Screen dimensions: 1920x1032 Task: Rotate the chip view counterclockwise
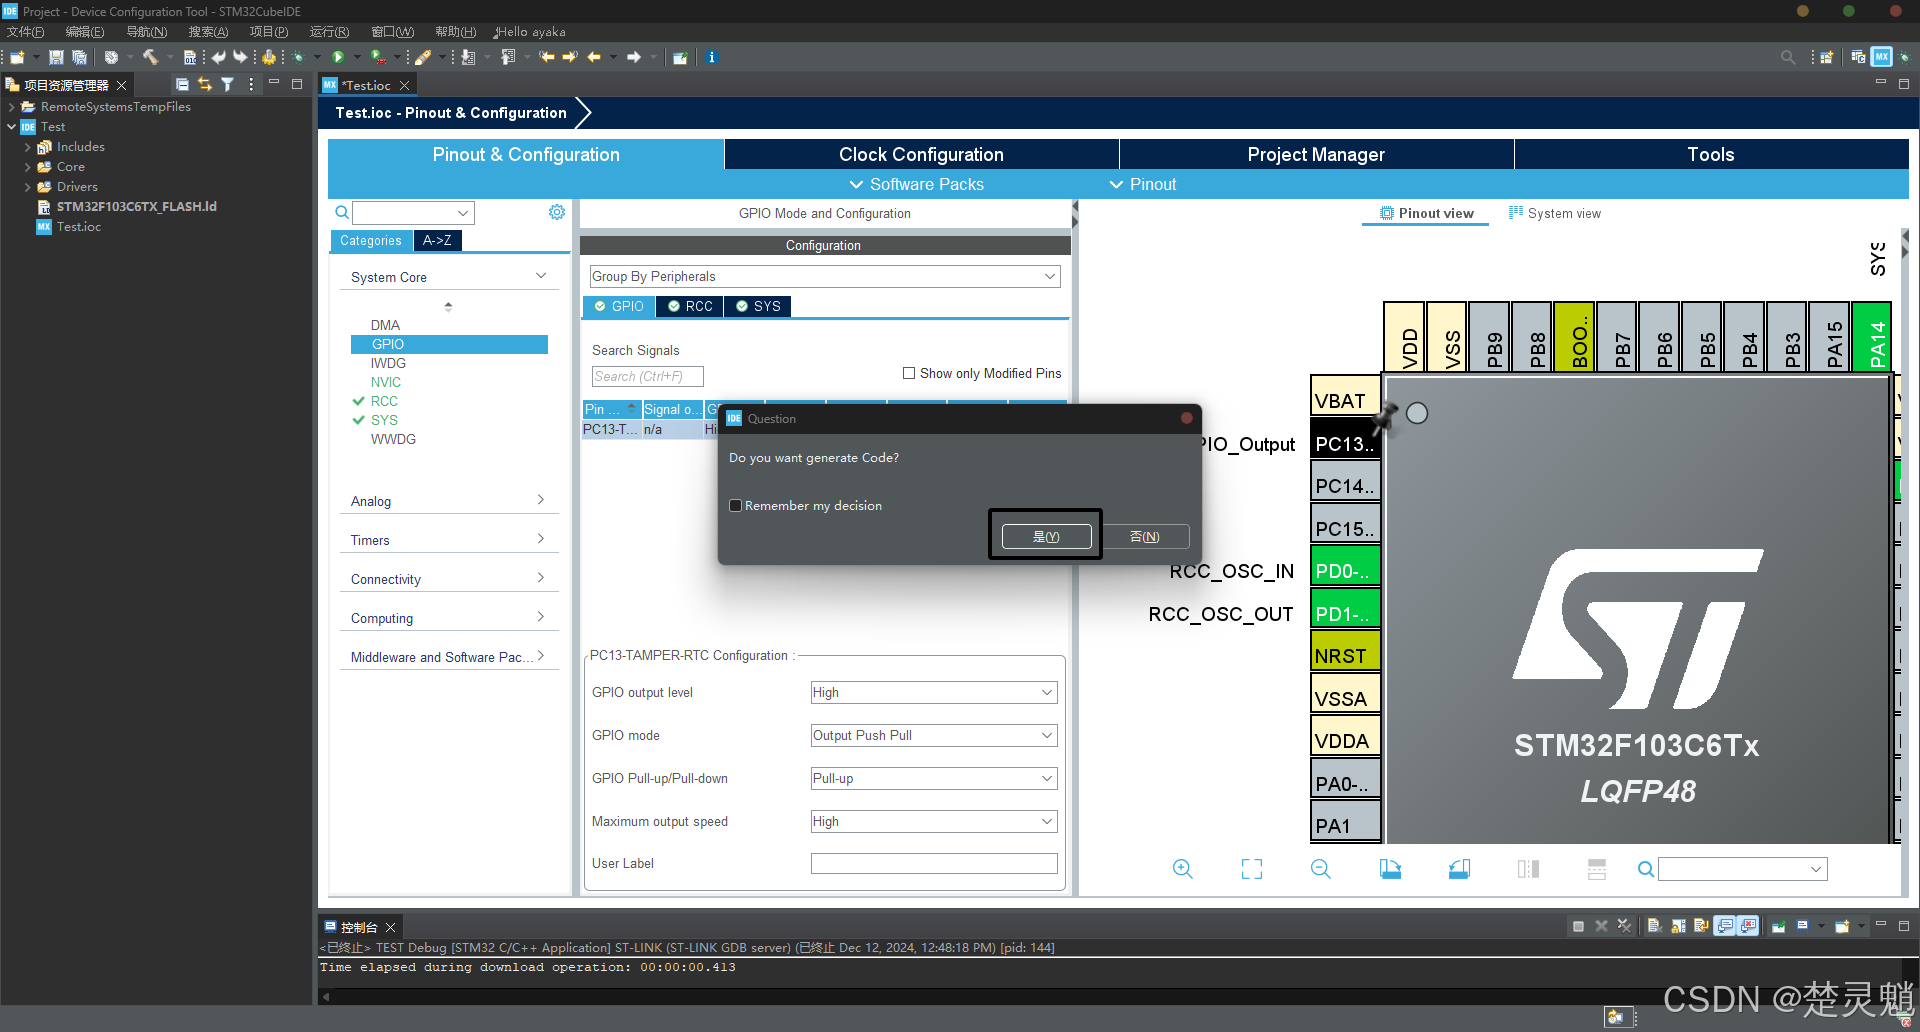(1459, 869)
